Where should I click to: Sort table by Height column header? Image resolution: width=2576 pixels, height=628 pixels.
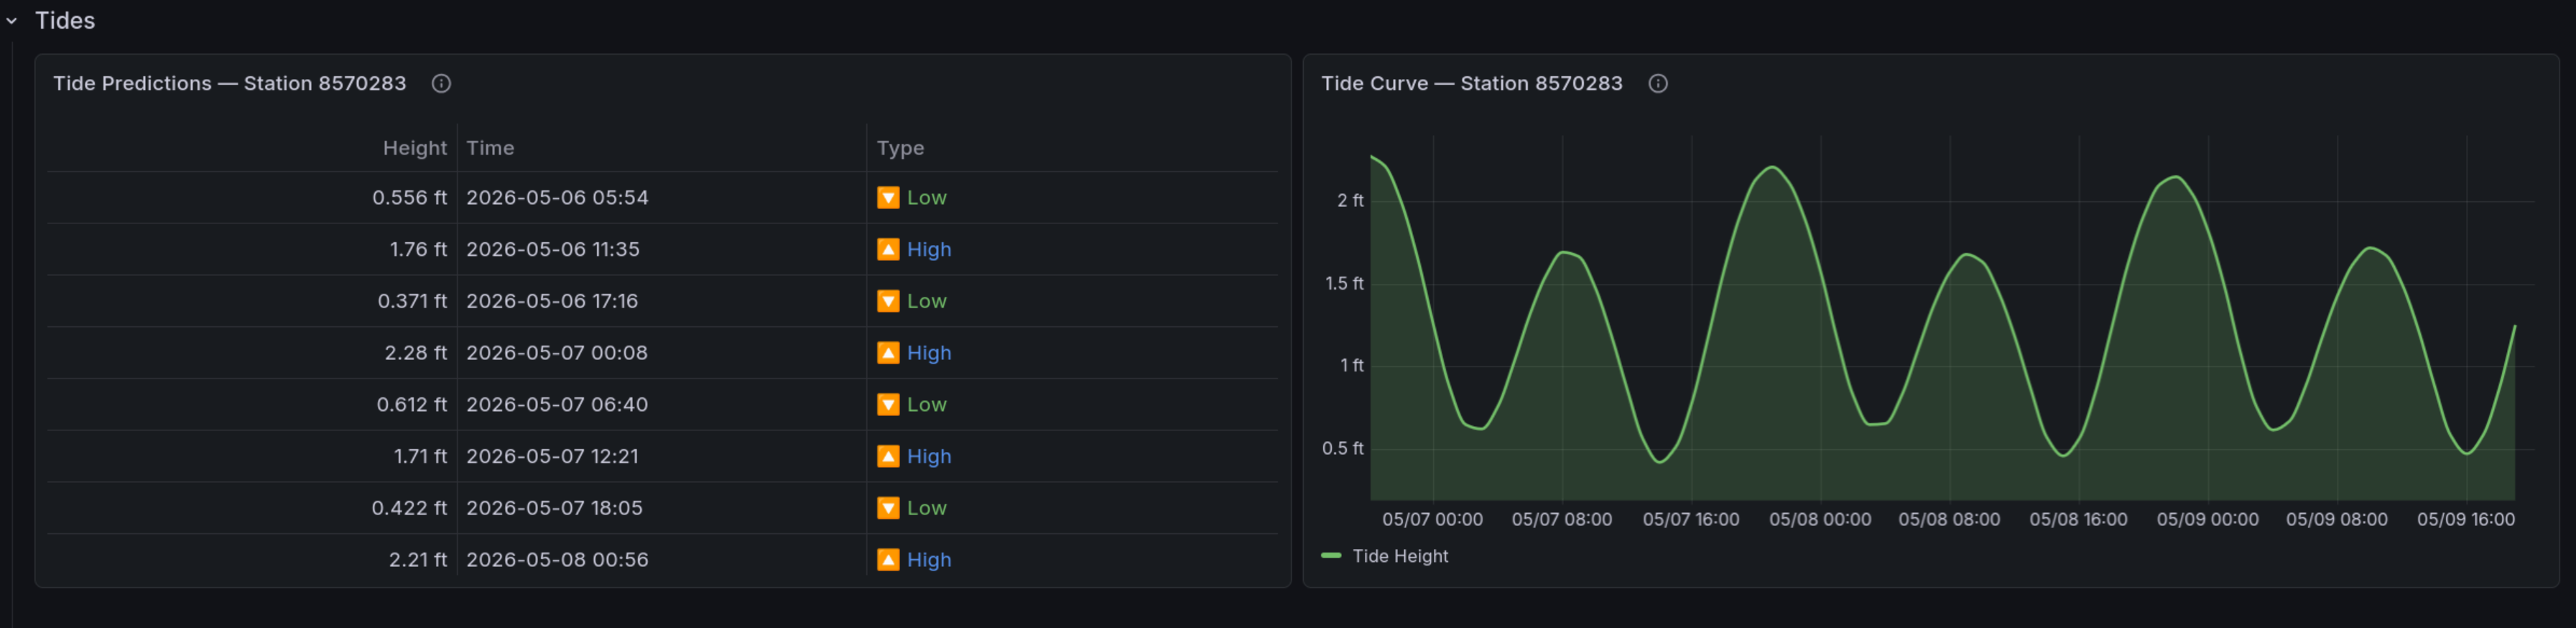[x=414, y=148]
